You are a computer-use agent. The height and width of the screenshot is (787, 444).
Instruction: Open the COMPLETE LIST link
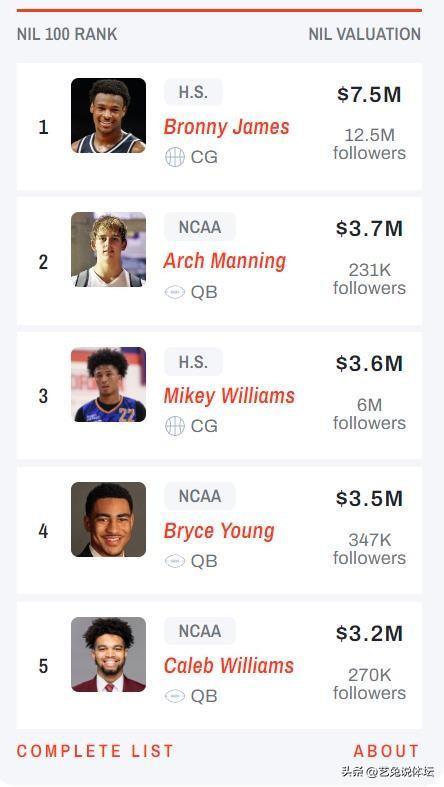click(95, 751)
